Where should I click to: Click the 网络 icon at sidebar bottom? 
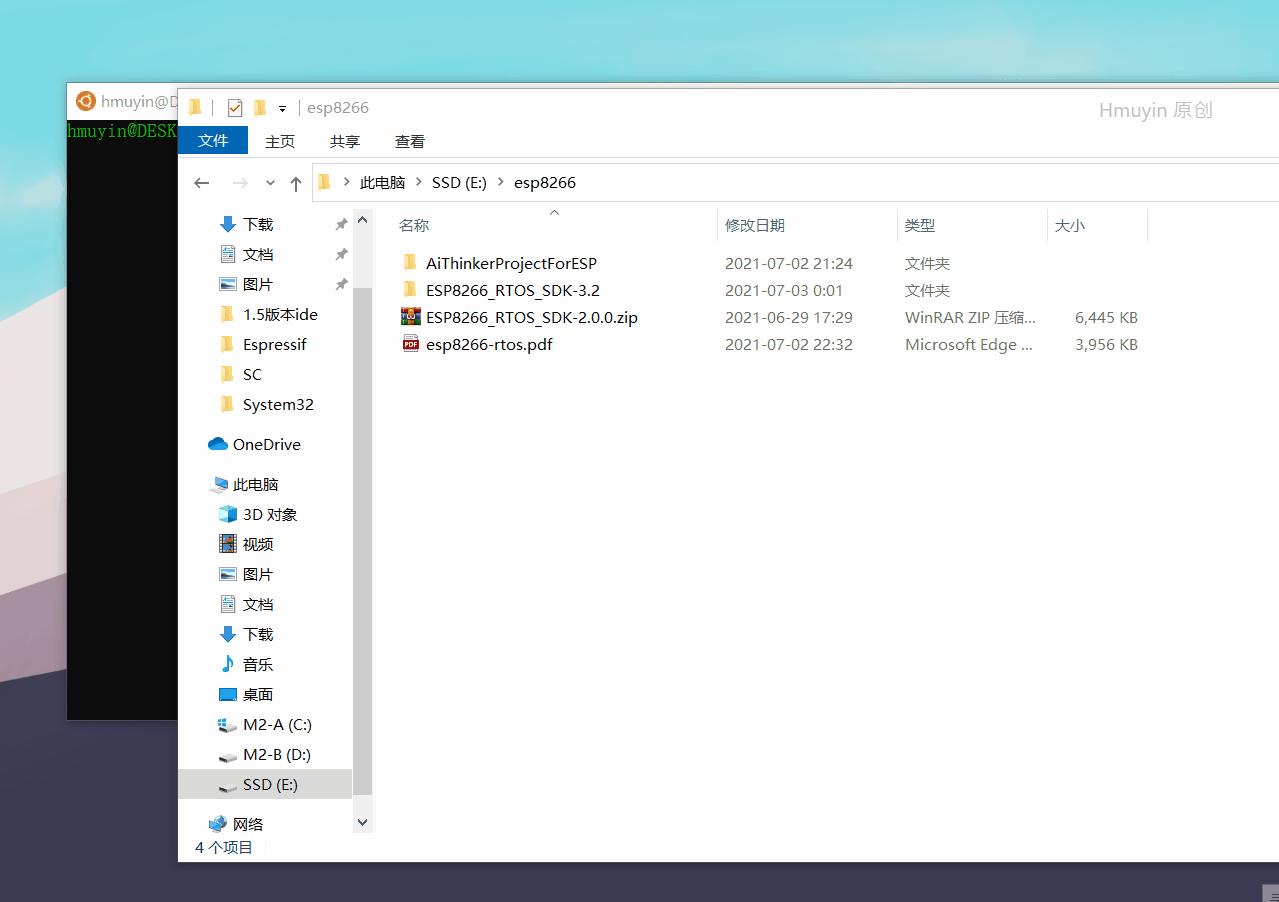click(219, 823)
